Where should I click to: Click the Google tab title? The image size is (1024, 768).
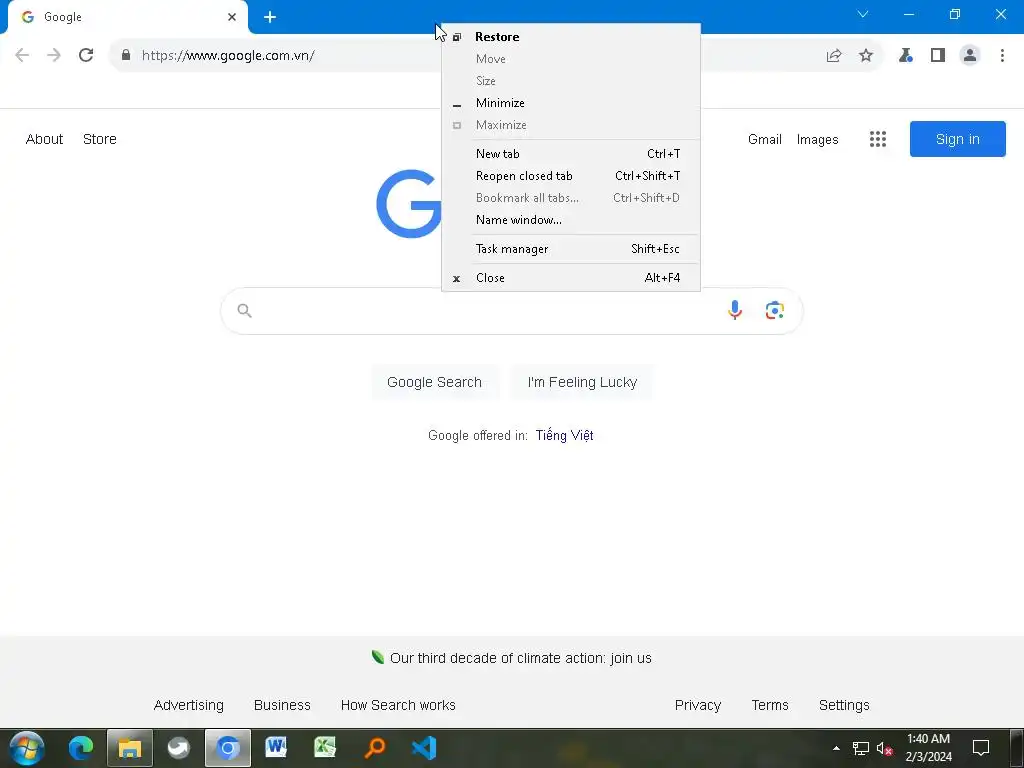click(x=63, y=17)
